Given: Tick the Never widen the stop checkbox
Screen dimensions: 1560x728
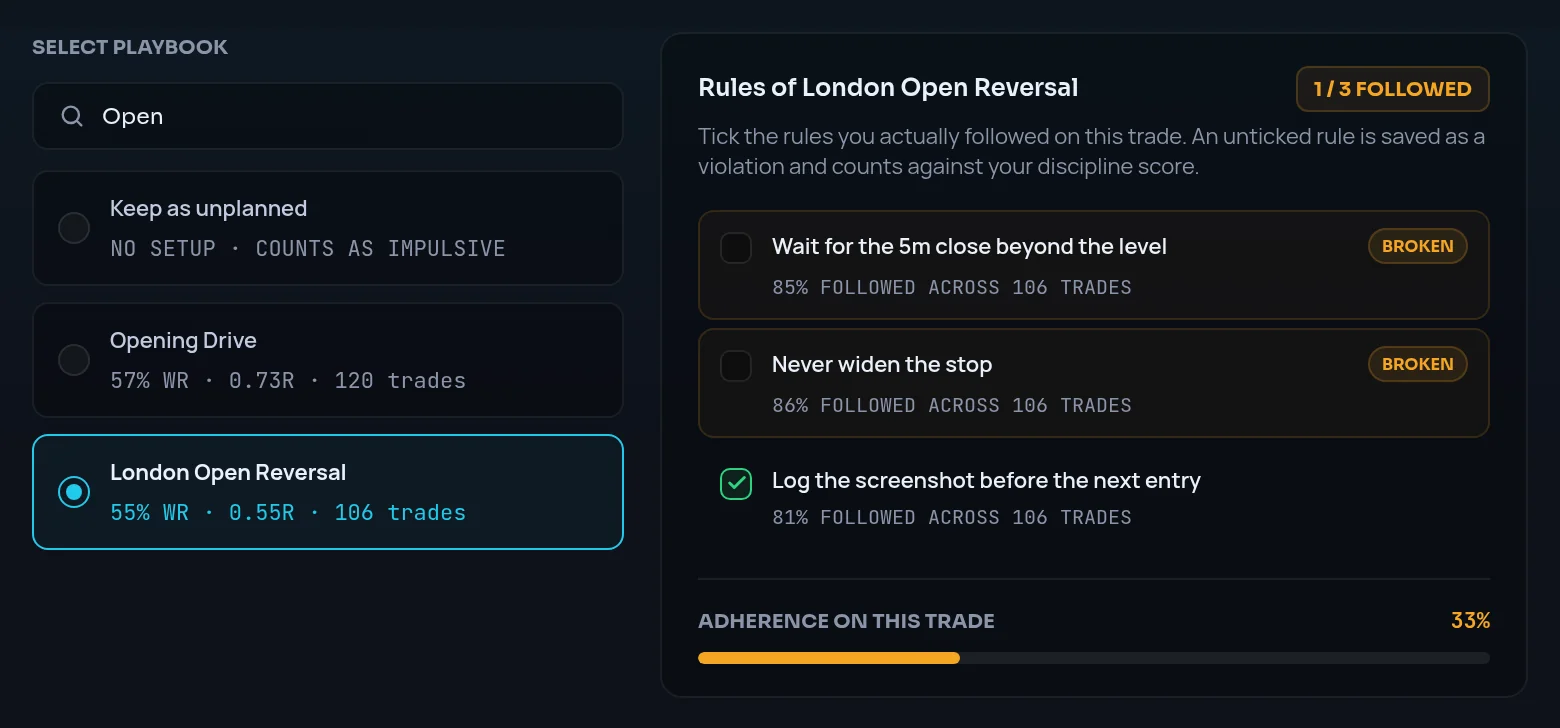Looking at the screenshot, I should [x=736, y=365].
